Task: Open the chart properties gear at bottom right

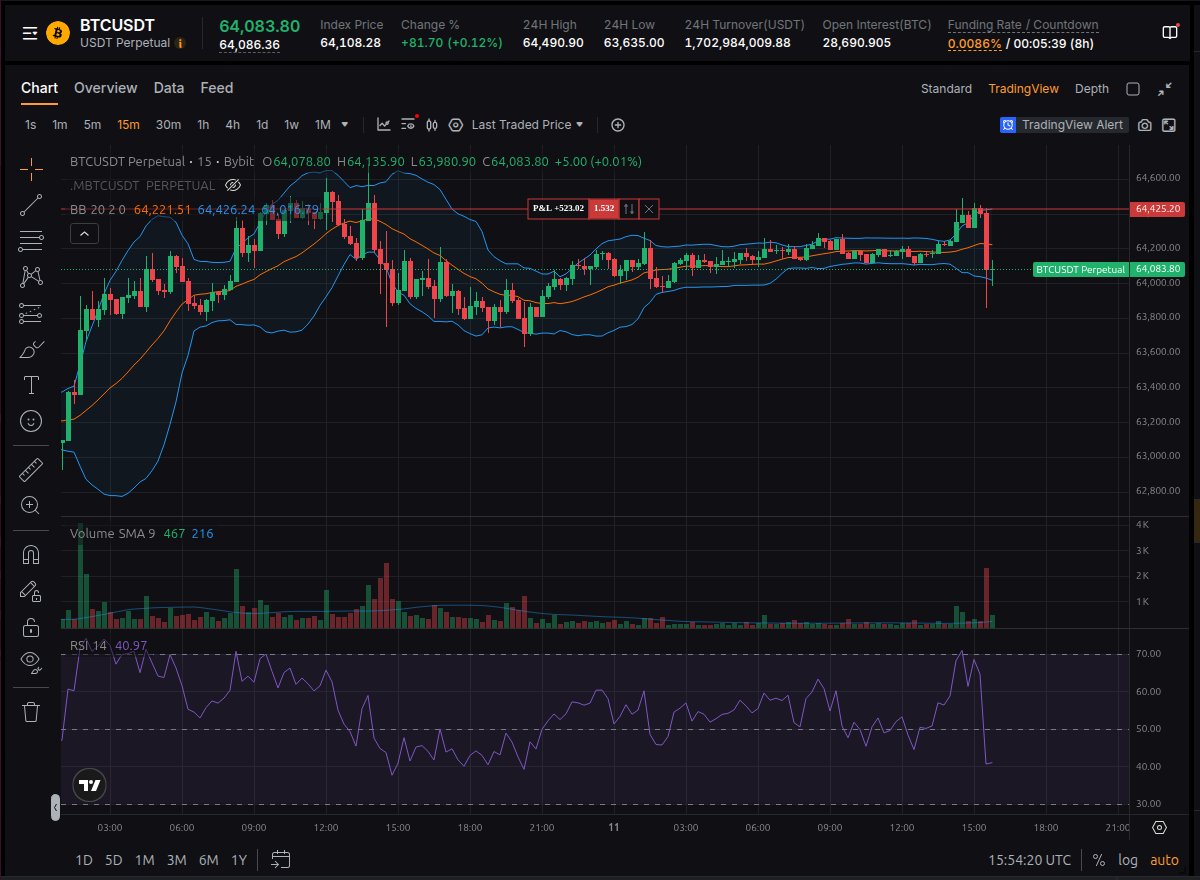Action: pos(1160,827)
